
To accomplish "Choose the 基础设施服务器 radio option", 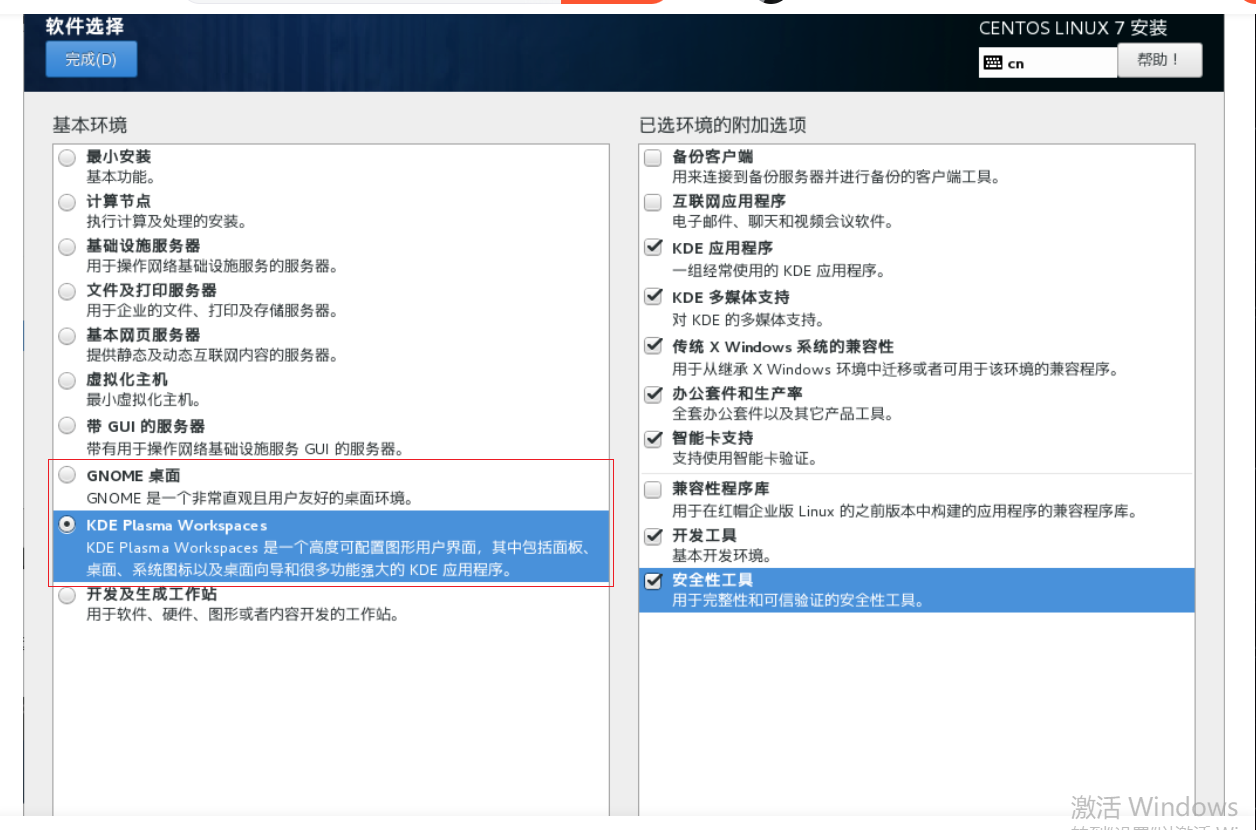I will point(67,246).
